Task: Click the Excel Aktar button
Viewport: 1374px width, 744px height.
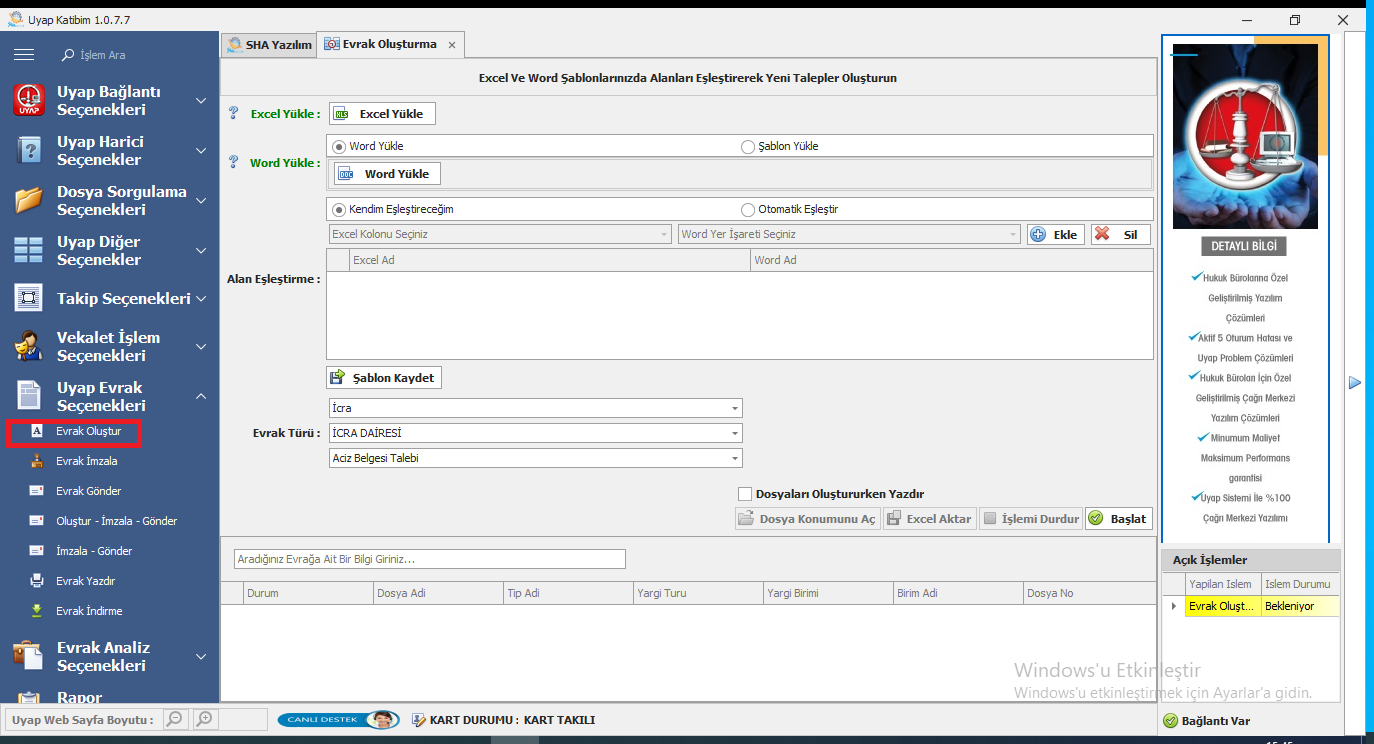Action: click(929, 519)
